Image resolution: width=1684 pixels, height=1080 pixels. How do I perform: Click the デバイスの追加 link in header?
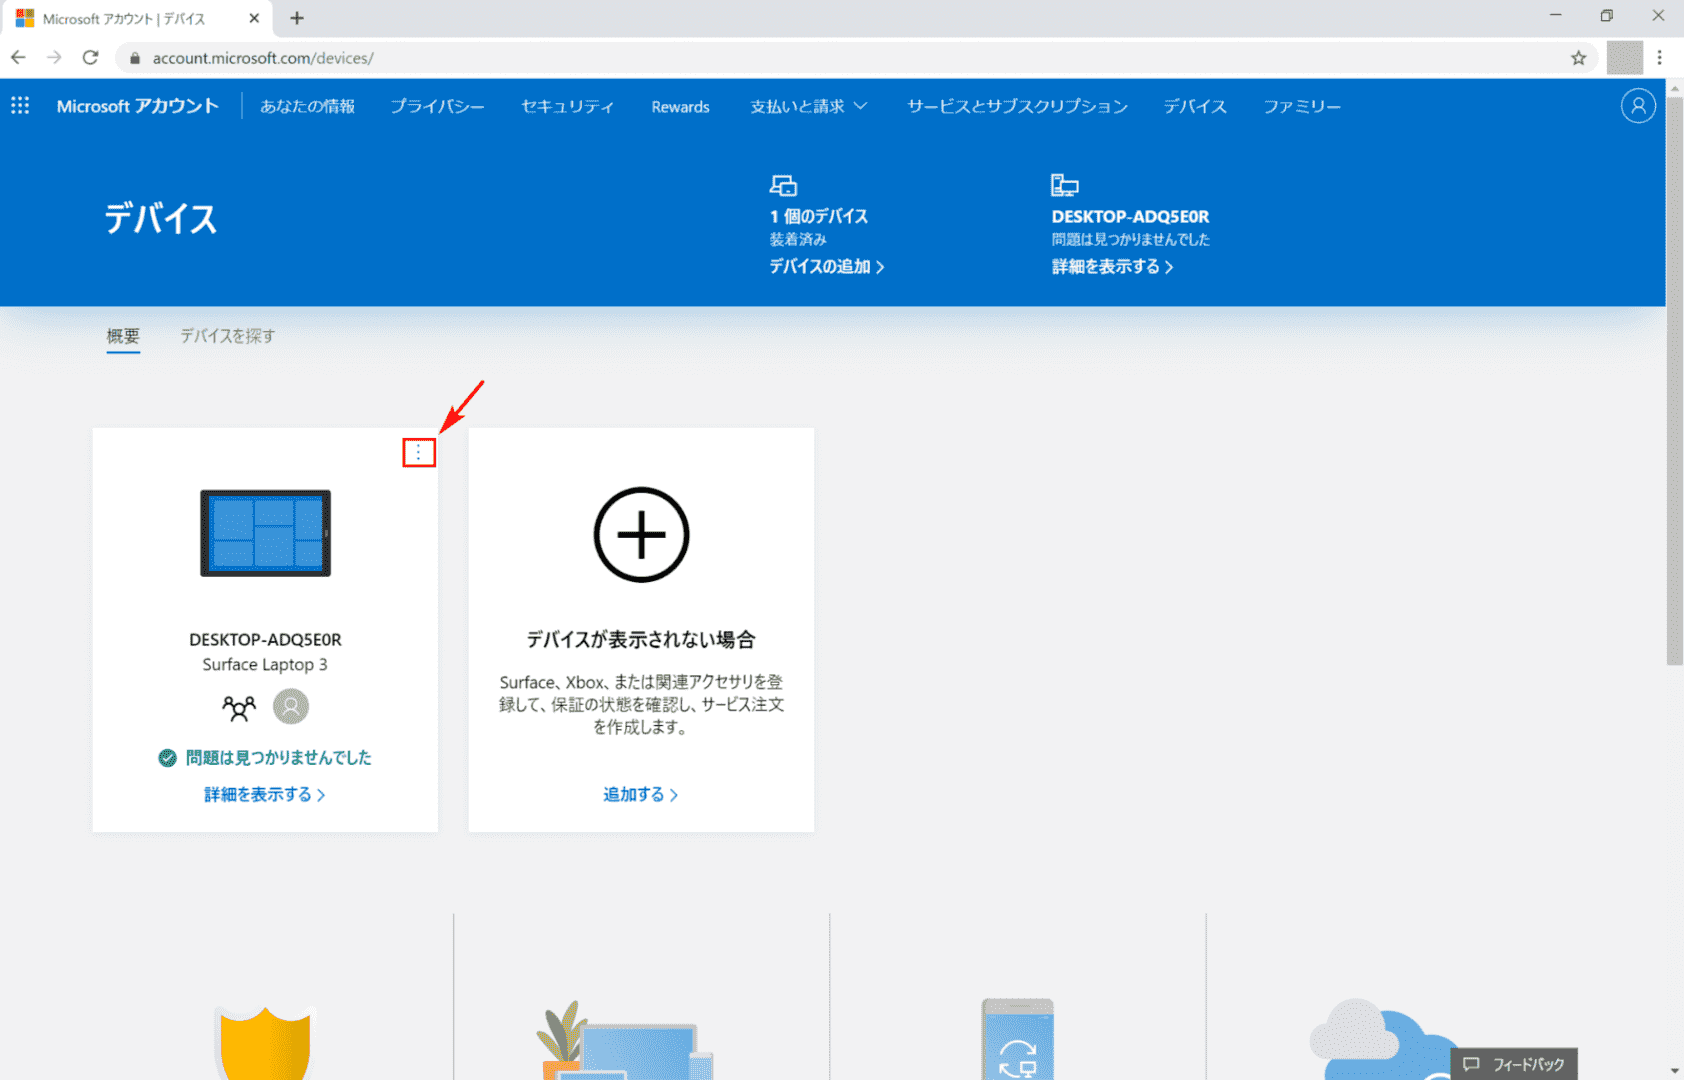[x=826, y=266]
